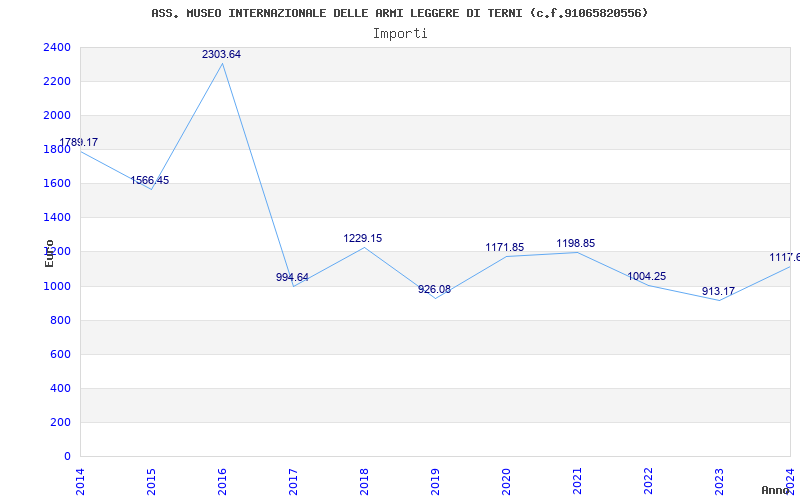Screen dimensions: 800x500
Task: Click y-axis tick 800
Action: pos(60,320)
